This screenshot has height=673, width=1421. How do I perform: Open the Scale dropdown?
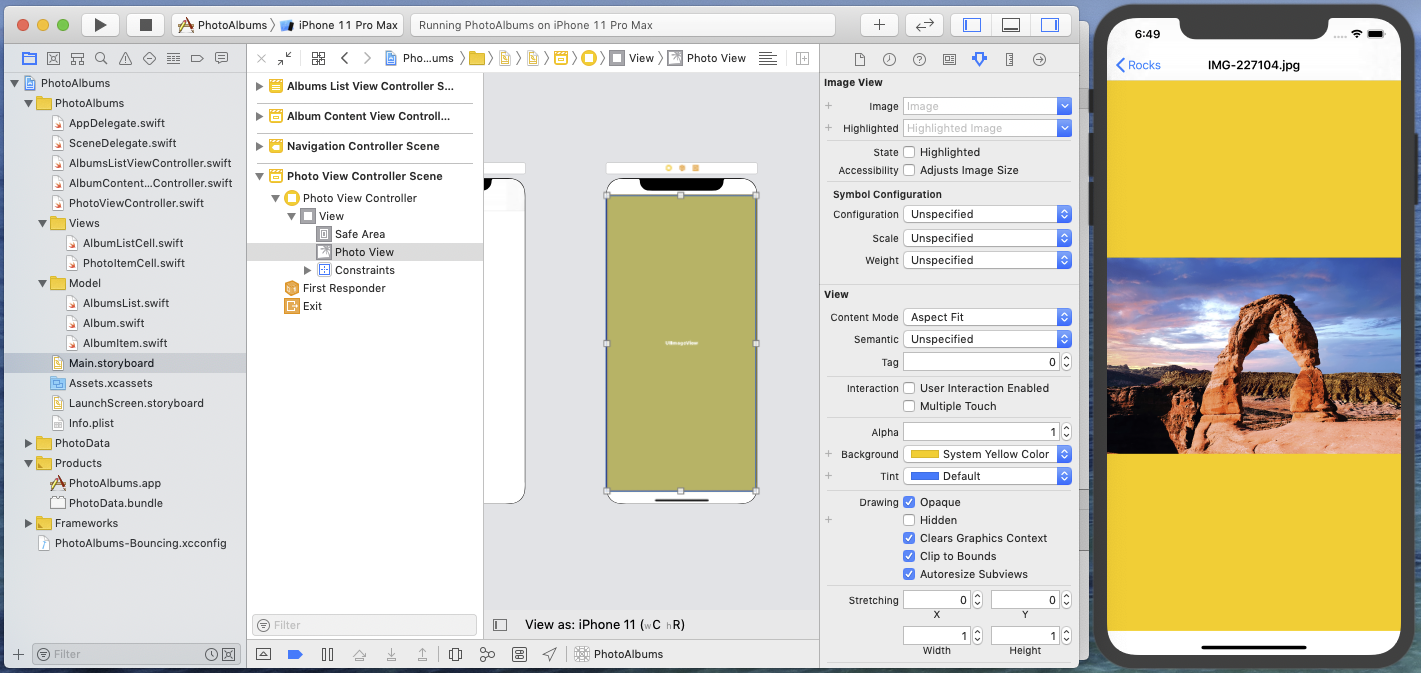pos(987,238)
